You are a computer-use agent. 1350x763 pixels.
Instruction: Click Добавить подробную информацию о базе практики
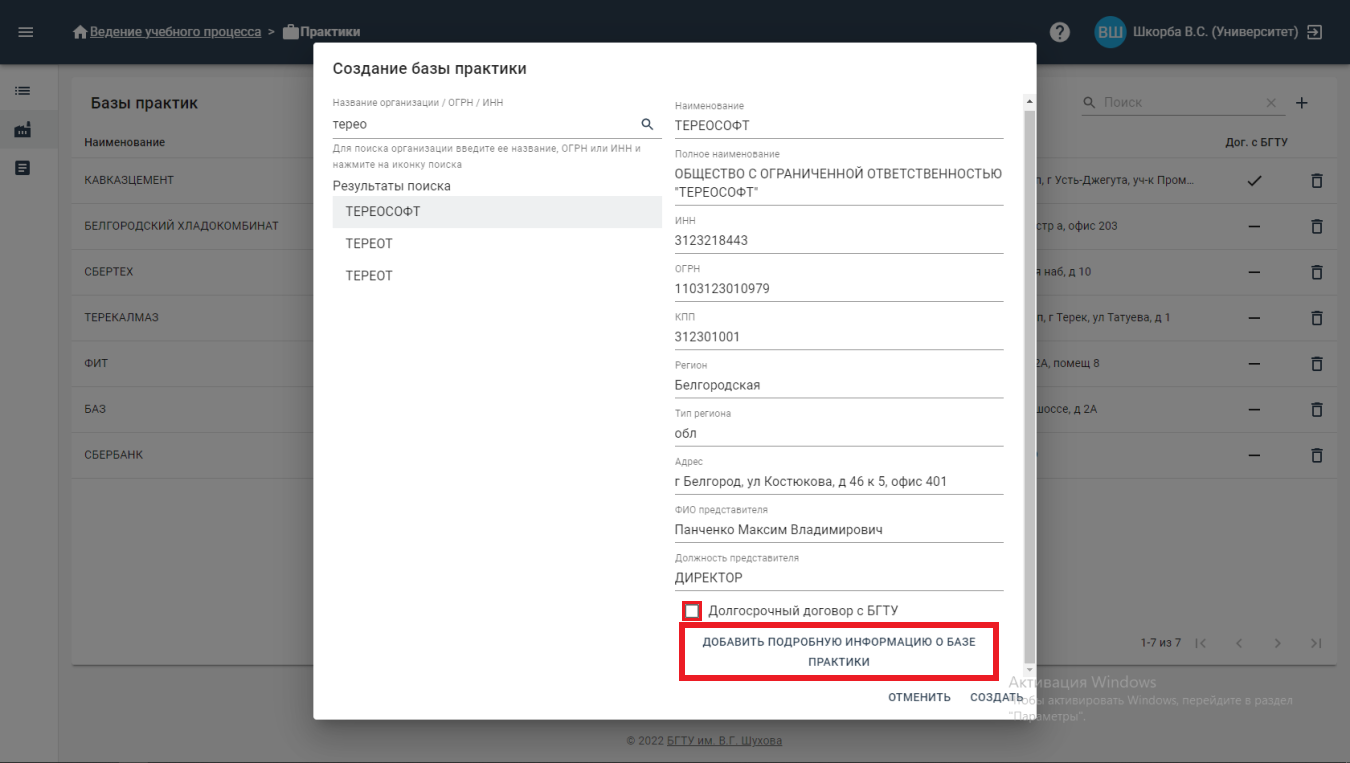[838, 651]
